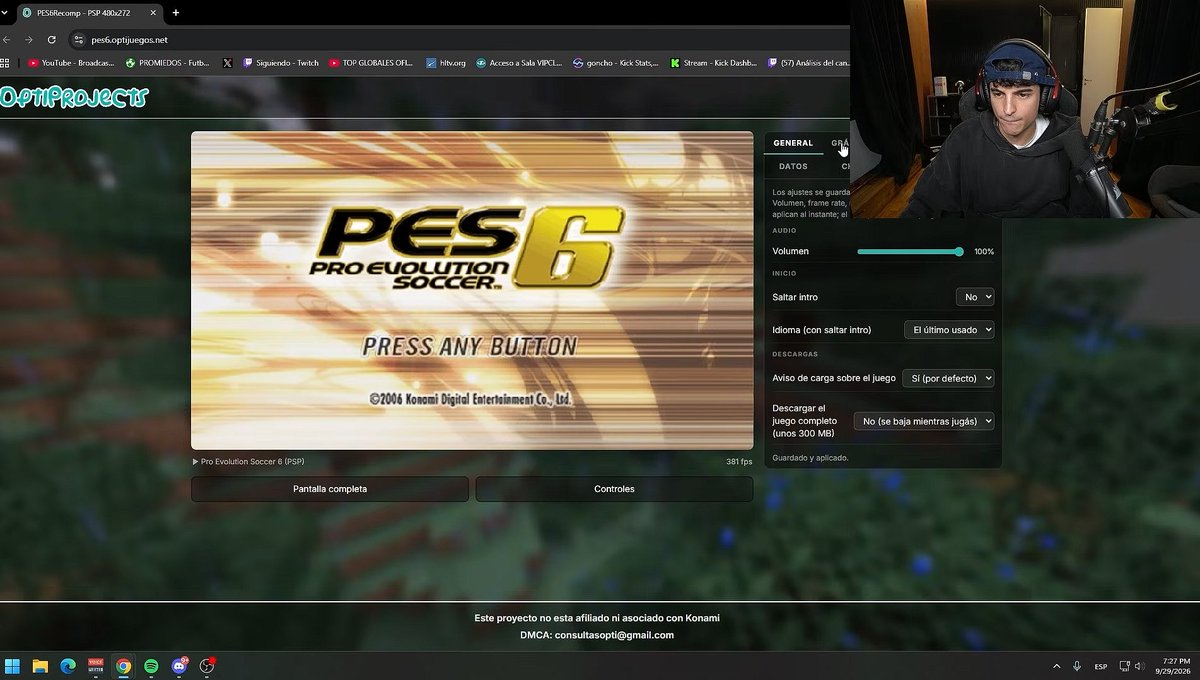This screenshot has width=1200, height=680.
Task: Open YouTube Broadcast bookmark
Action: pos(71,63)
